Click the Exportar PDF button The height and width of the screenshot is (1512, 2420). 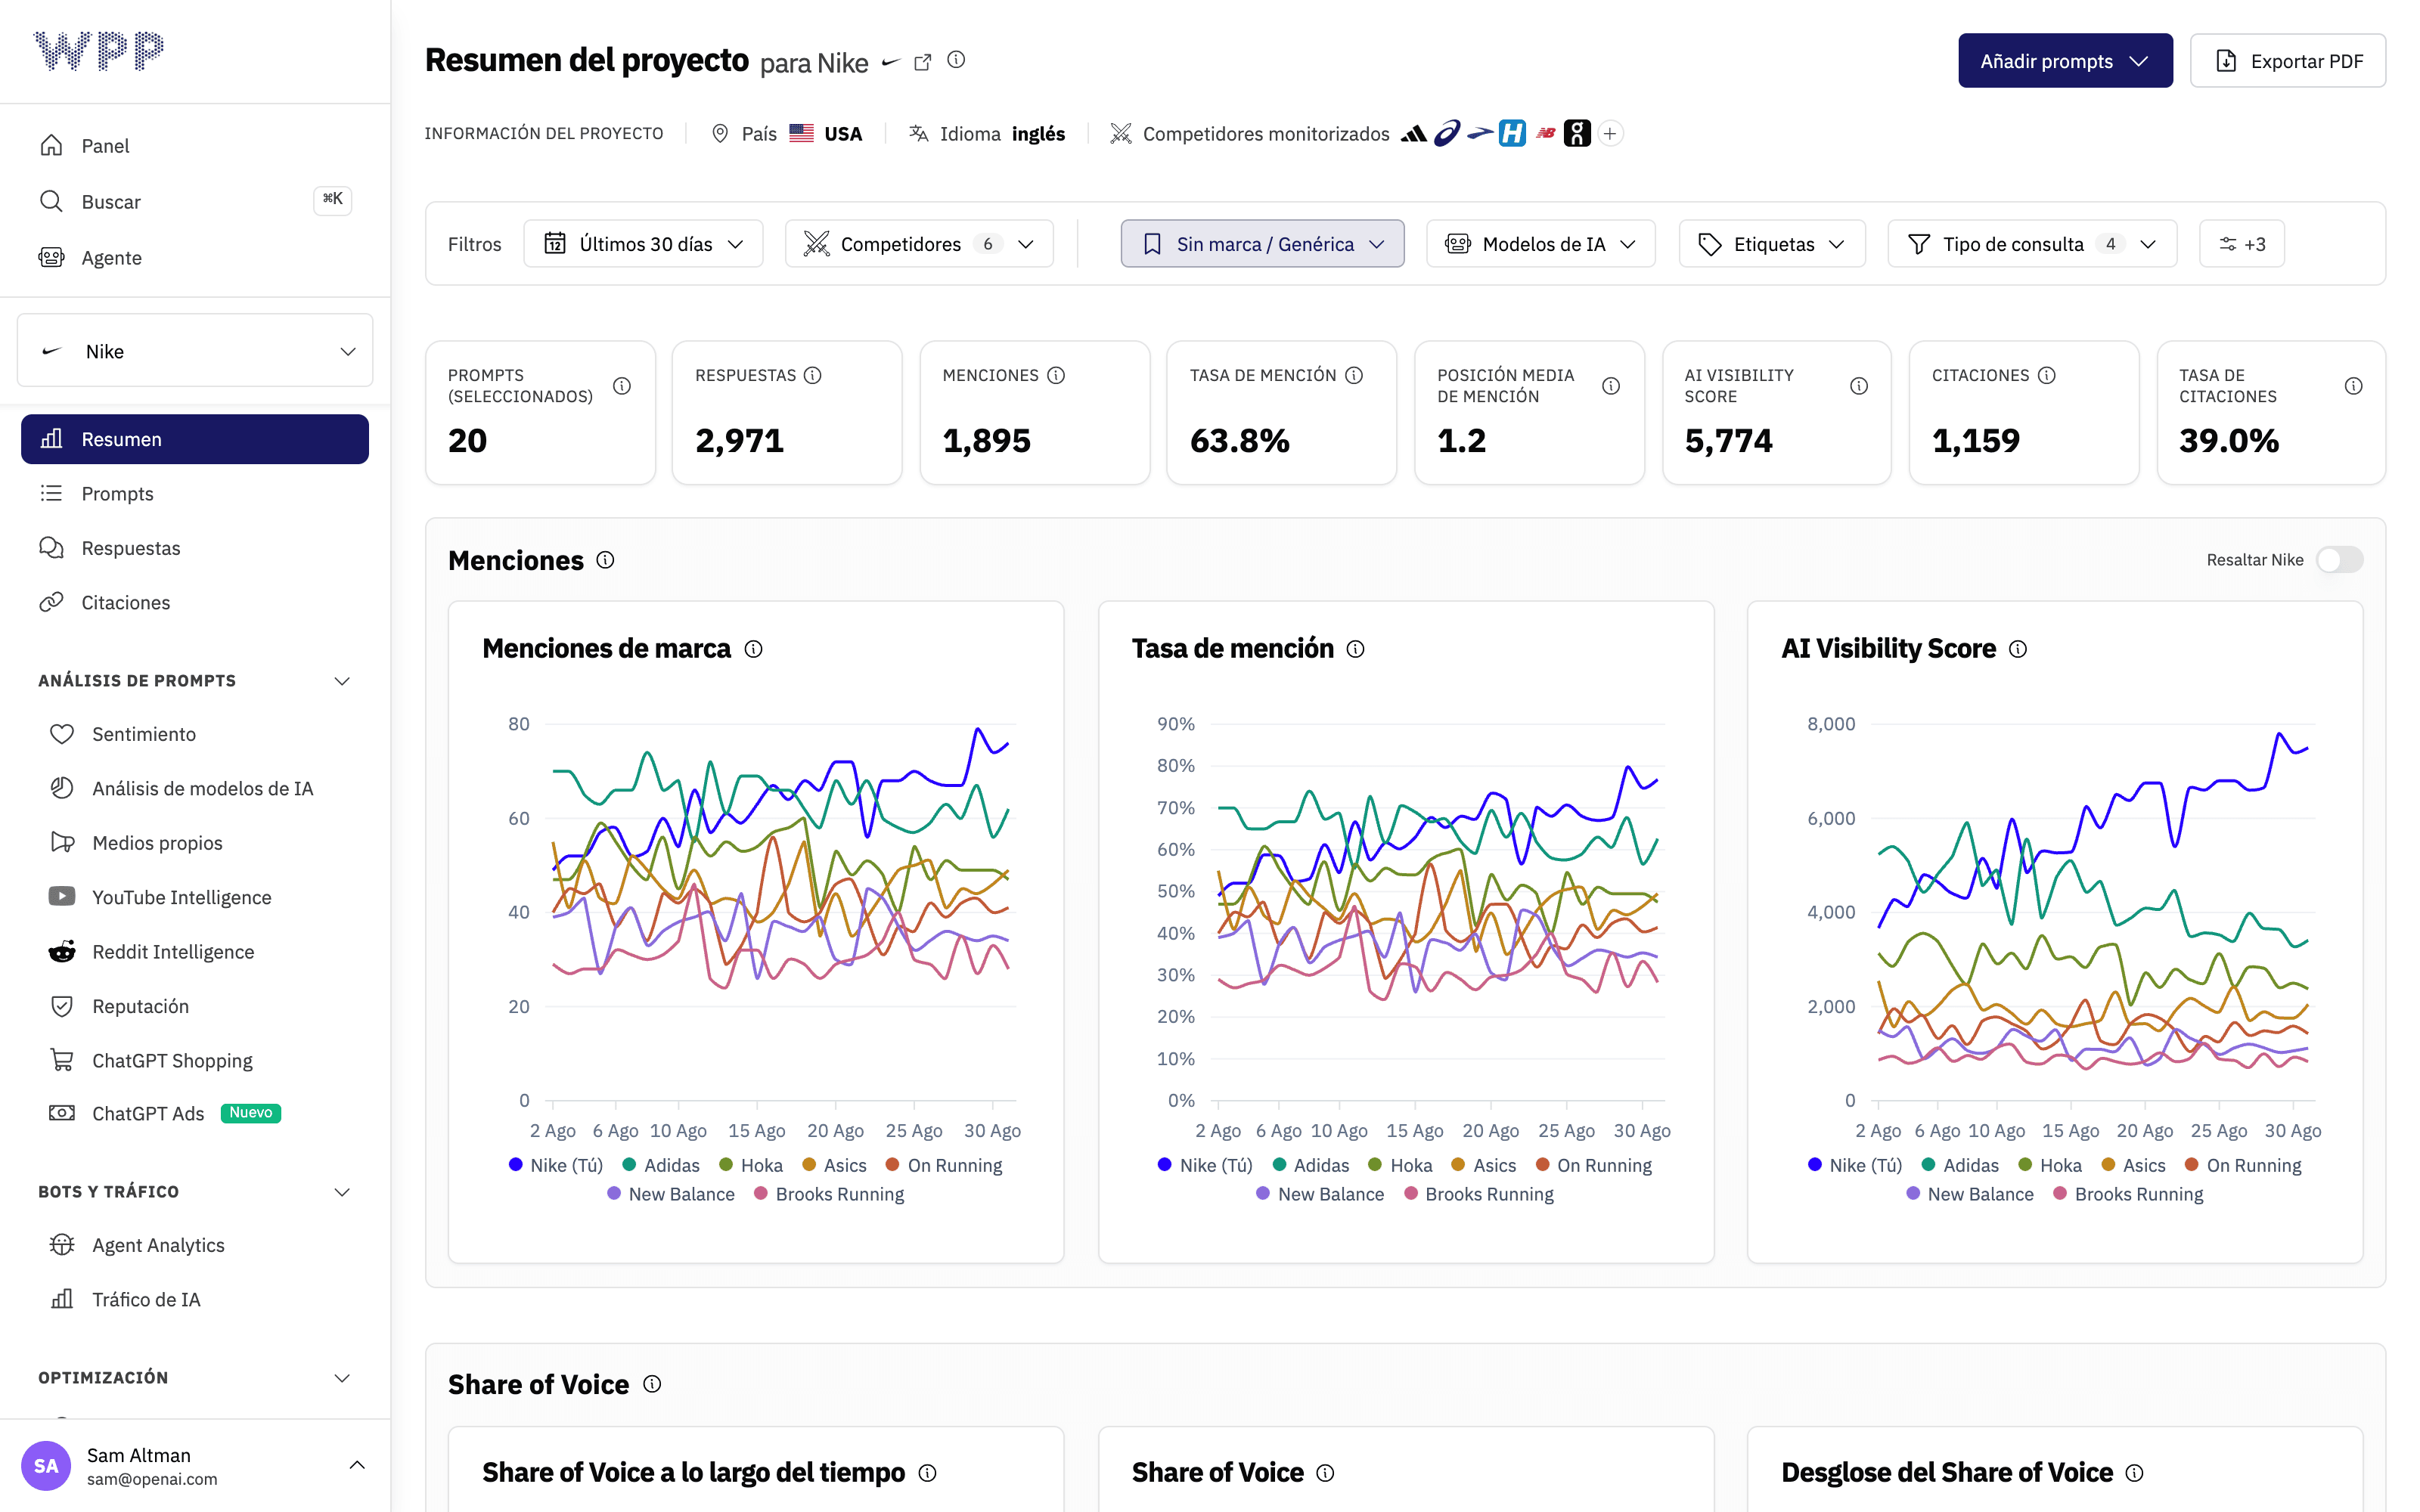click(x=2288, y=61)
